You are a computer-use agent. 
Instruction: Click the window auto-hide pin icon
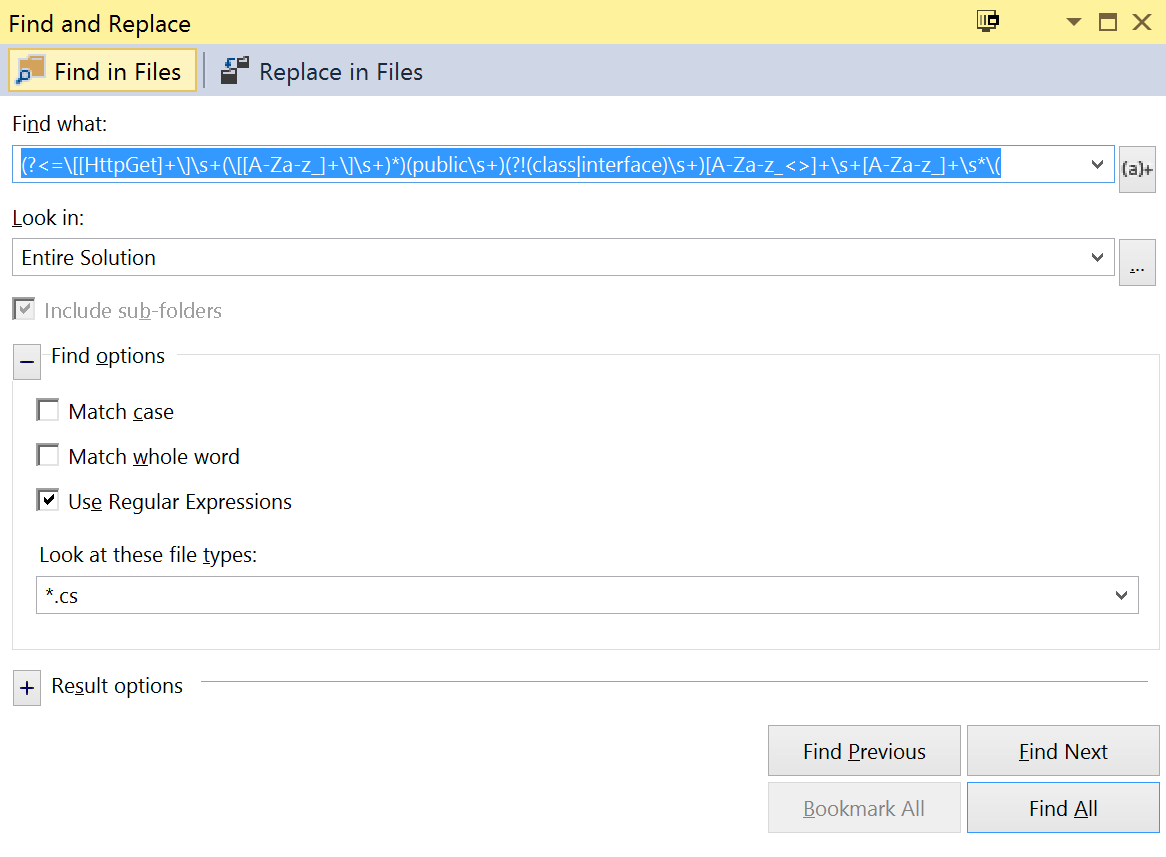point(988,22)
